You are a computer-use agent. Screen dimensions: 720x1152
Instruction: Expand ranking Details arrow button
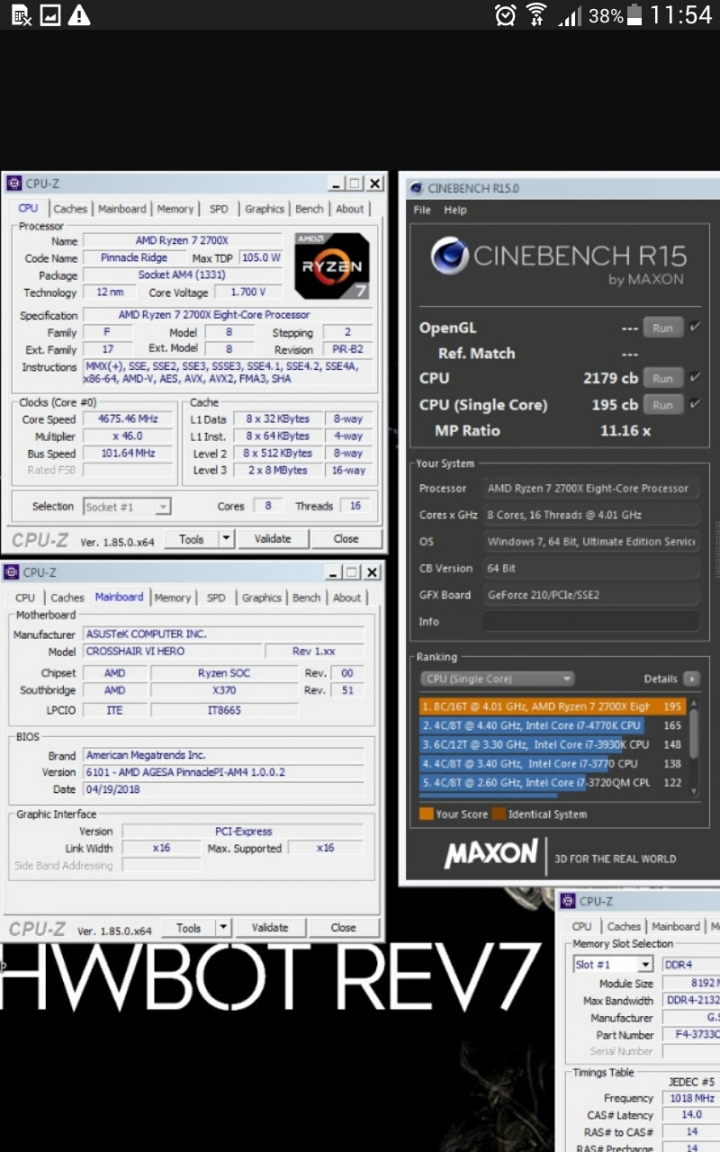pyautogui.click(x=692, y=679)
